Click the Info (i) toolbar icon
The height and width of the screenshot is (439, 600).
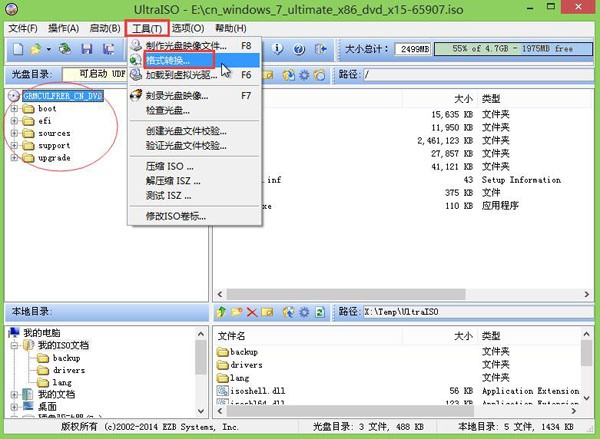(277, 49)
